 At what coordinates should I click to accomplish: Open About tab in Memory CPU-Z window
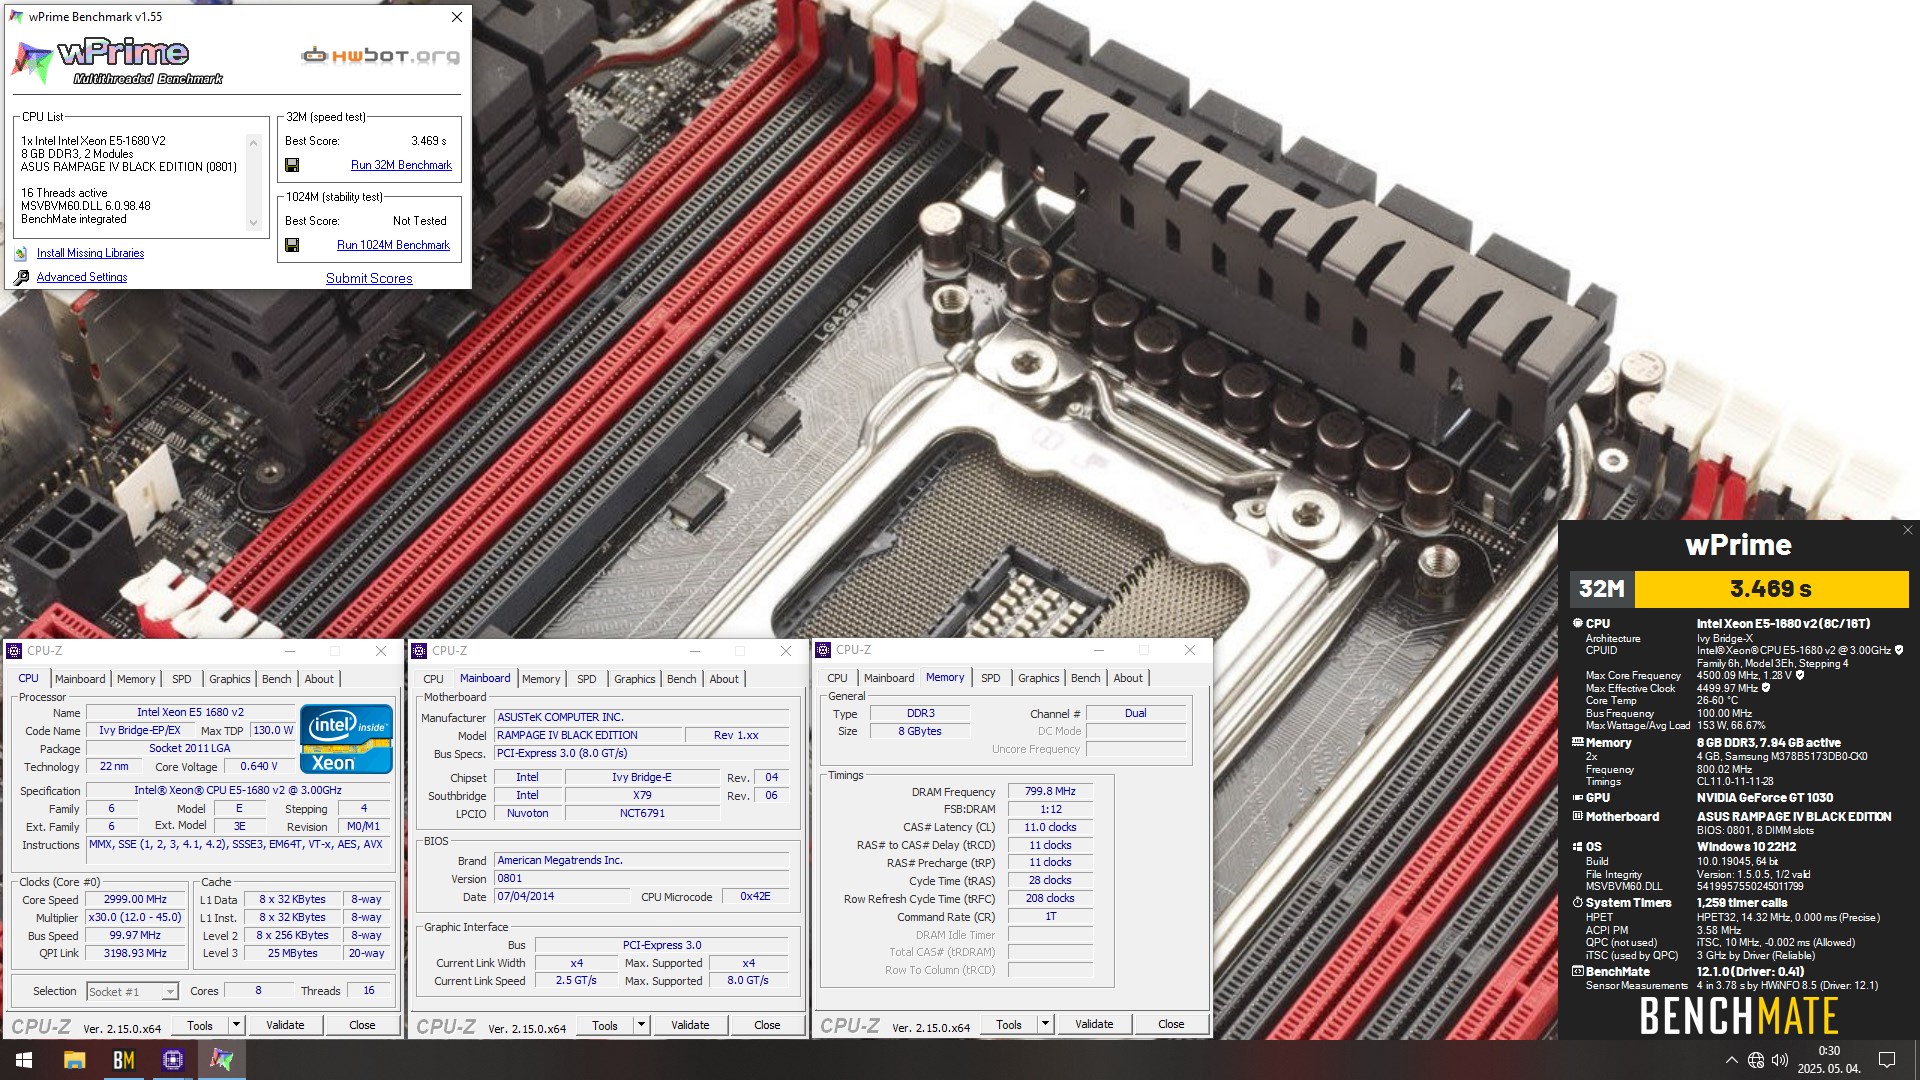point(1128,678)
